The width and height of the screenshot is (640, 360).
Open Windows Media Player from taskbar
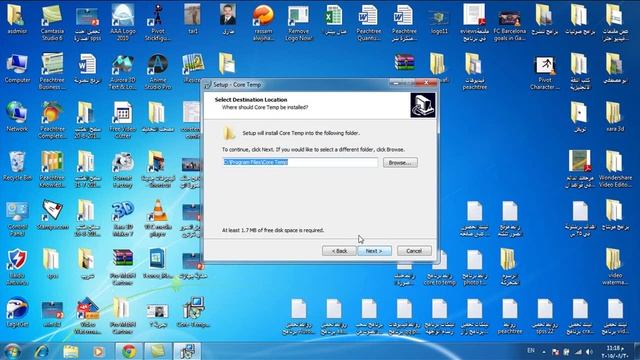[x=98, y=351]
